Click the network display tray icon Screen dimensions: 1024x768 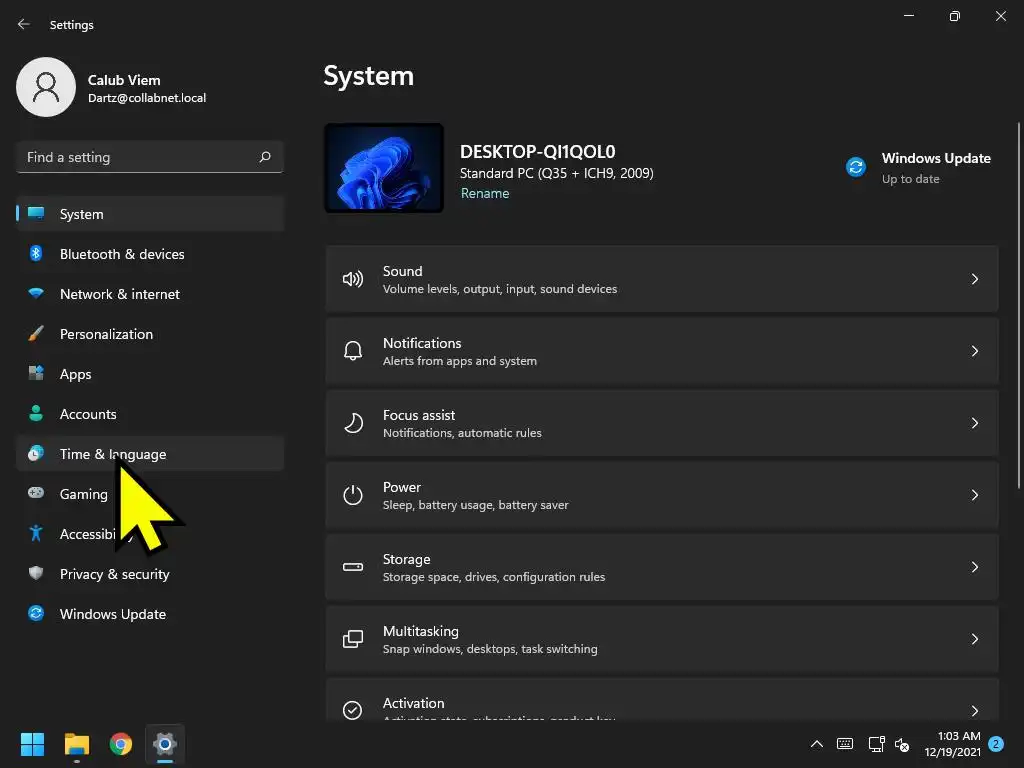coord(876,744)
